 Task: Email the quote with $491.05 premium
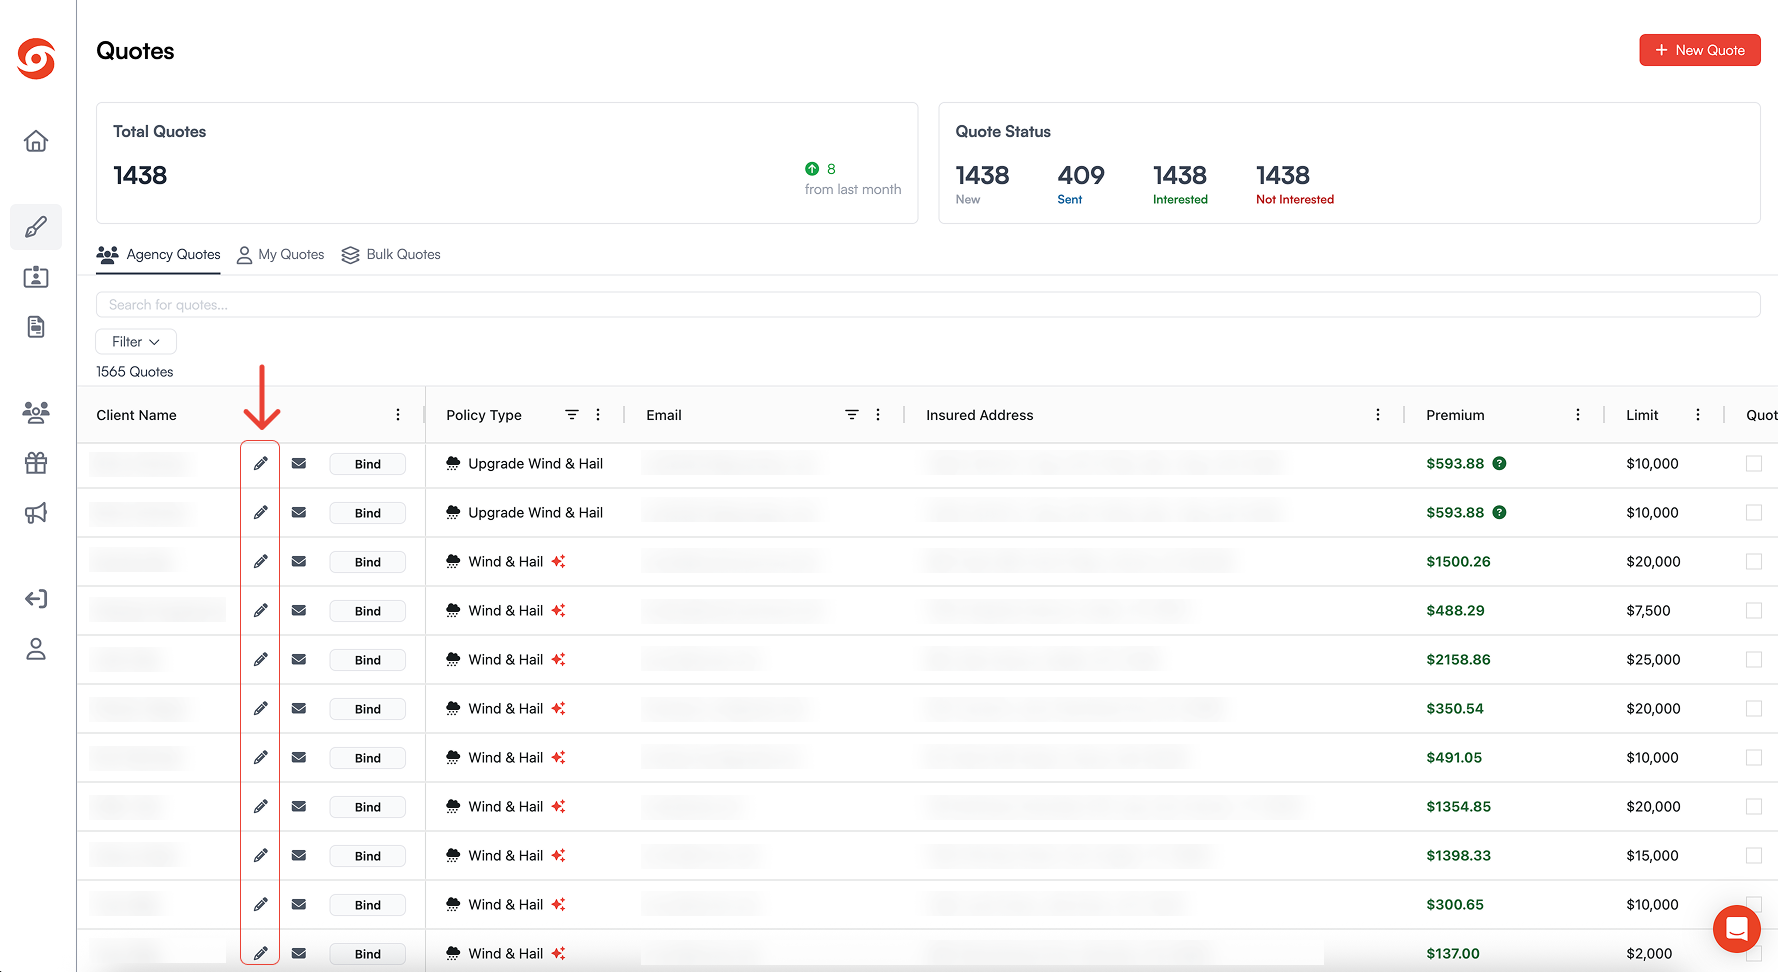(299, 757)
